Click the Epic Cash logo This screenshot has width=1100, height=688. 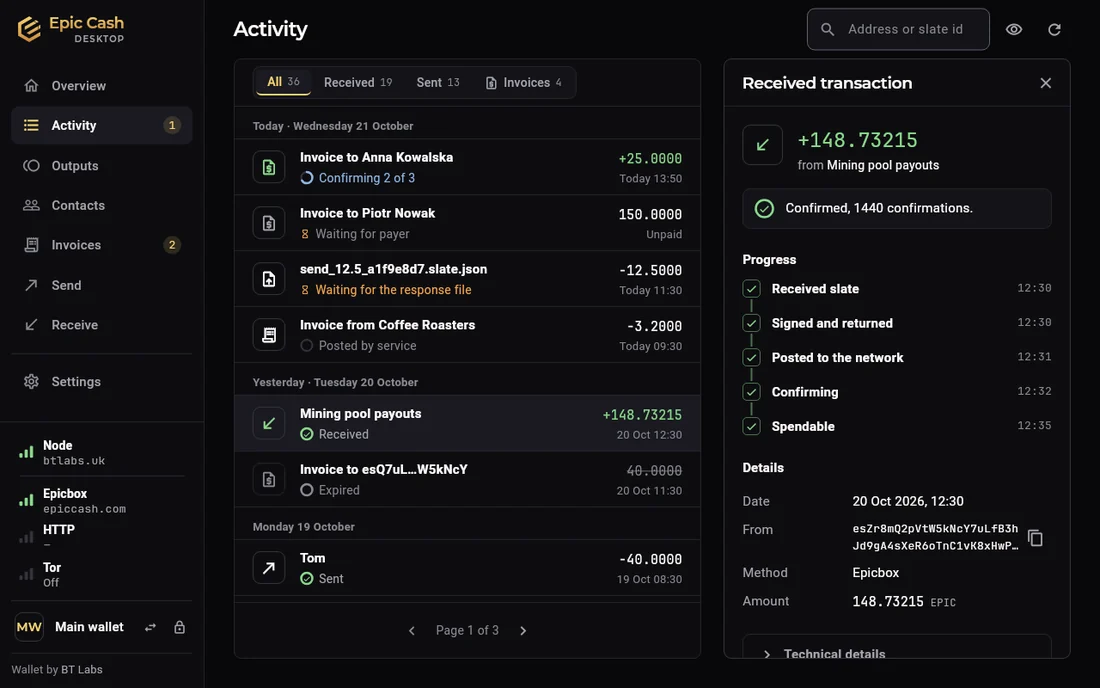[70, 29]
